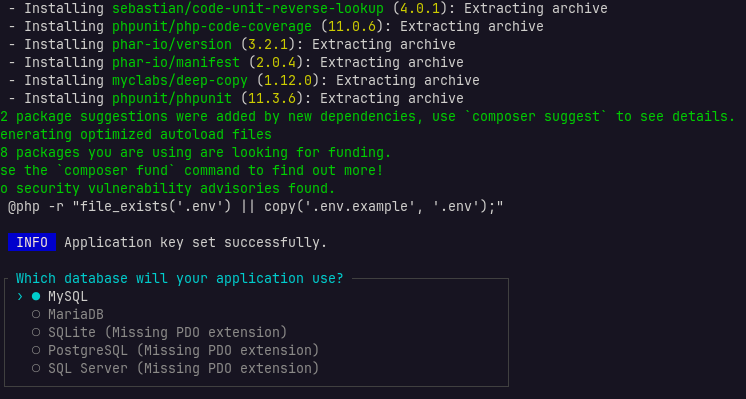Choose the MariaDB radio option
This screenshot has height=399, width=746.
[x=36, y=314]
